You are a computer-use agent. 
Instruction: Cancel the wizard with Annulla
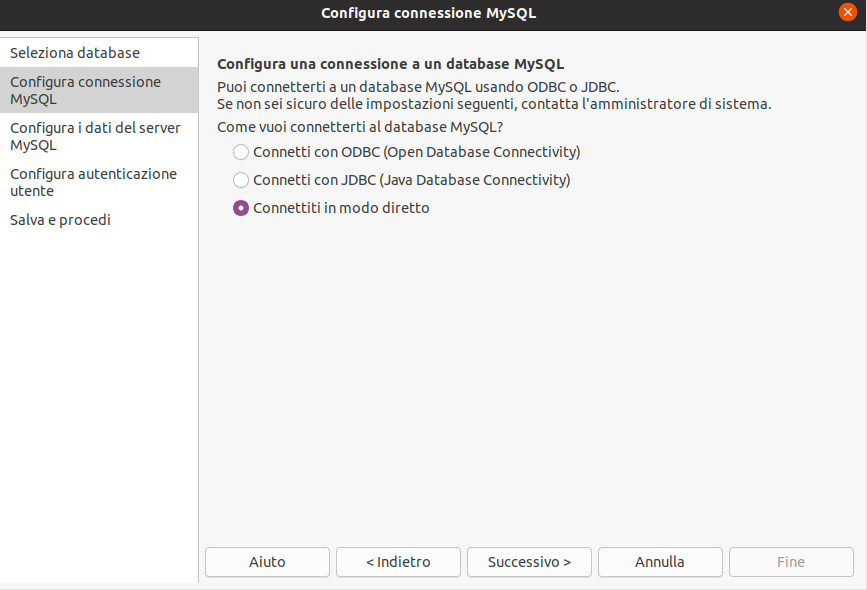(x=660, y=562)
